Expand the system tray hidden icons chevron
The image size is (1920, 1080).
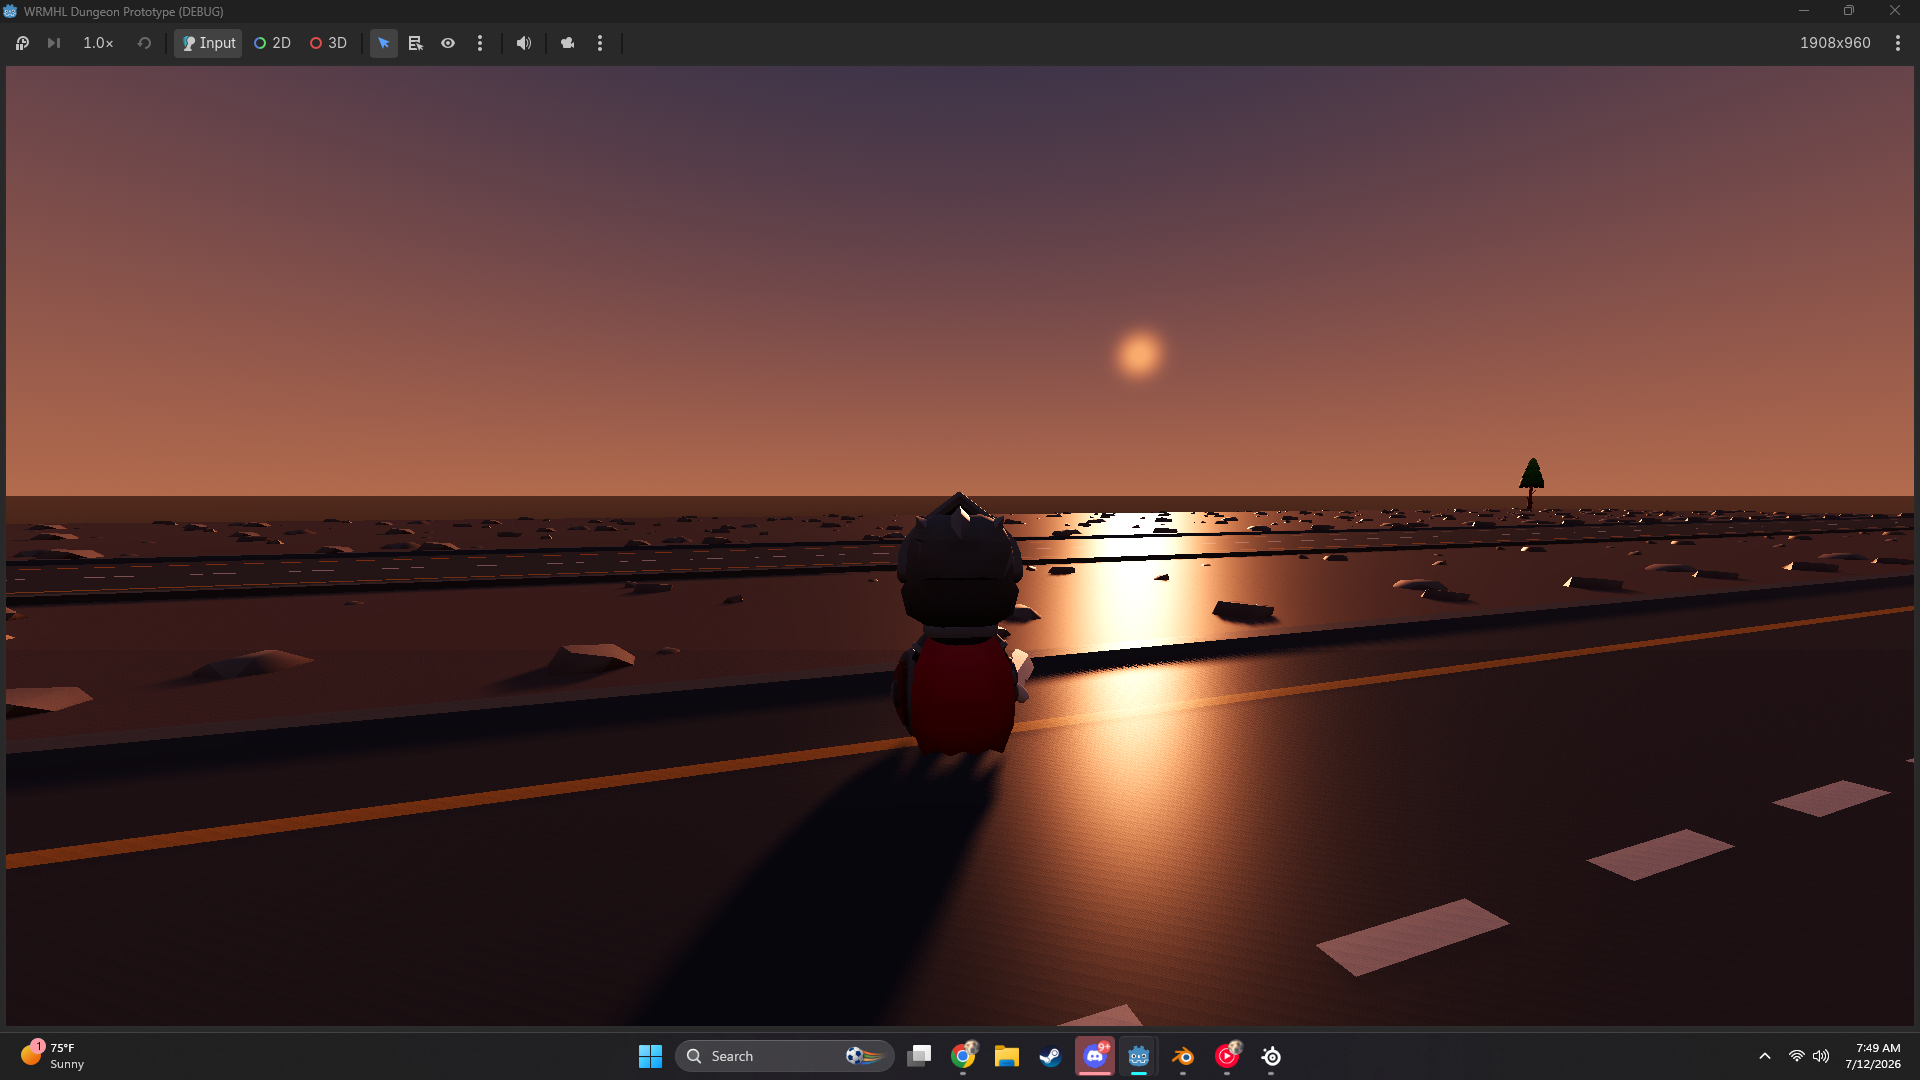pos(1765,1056)
